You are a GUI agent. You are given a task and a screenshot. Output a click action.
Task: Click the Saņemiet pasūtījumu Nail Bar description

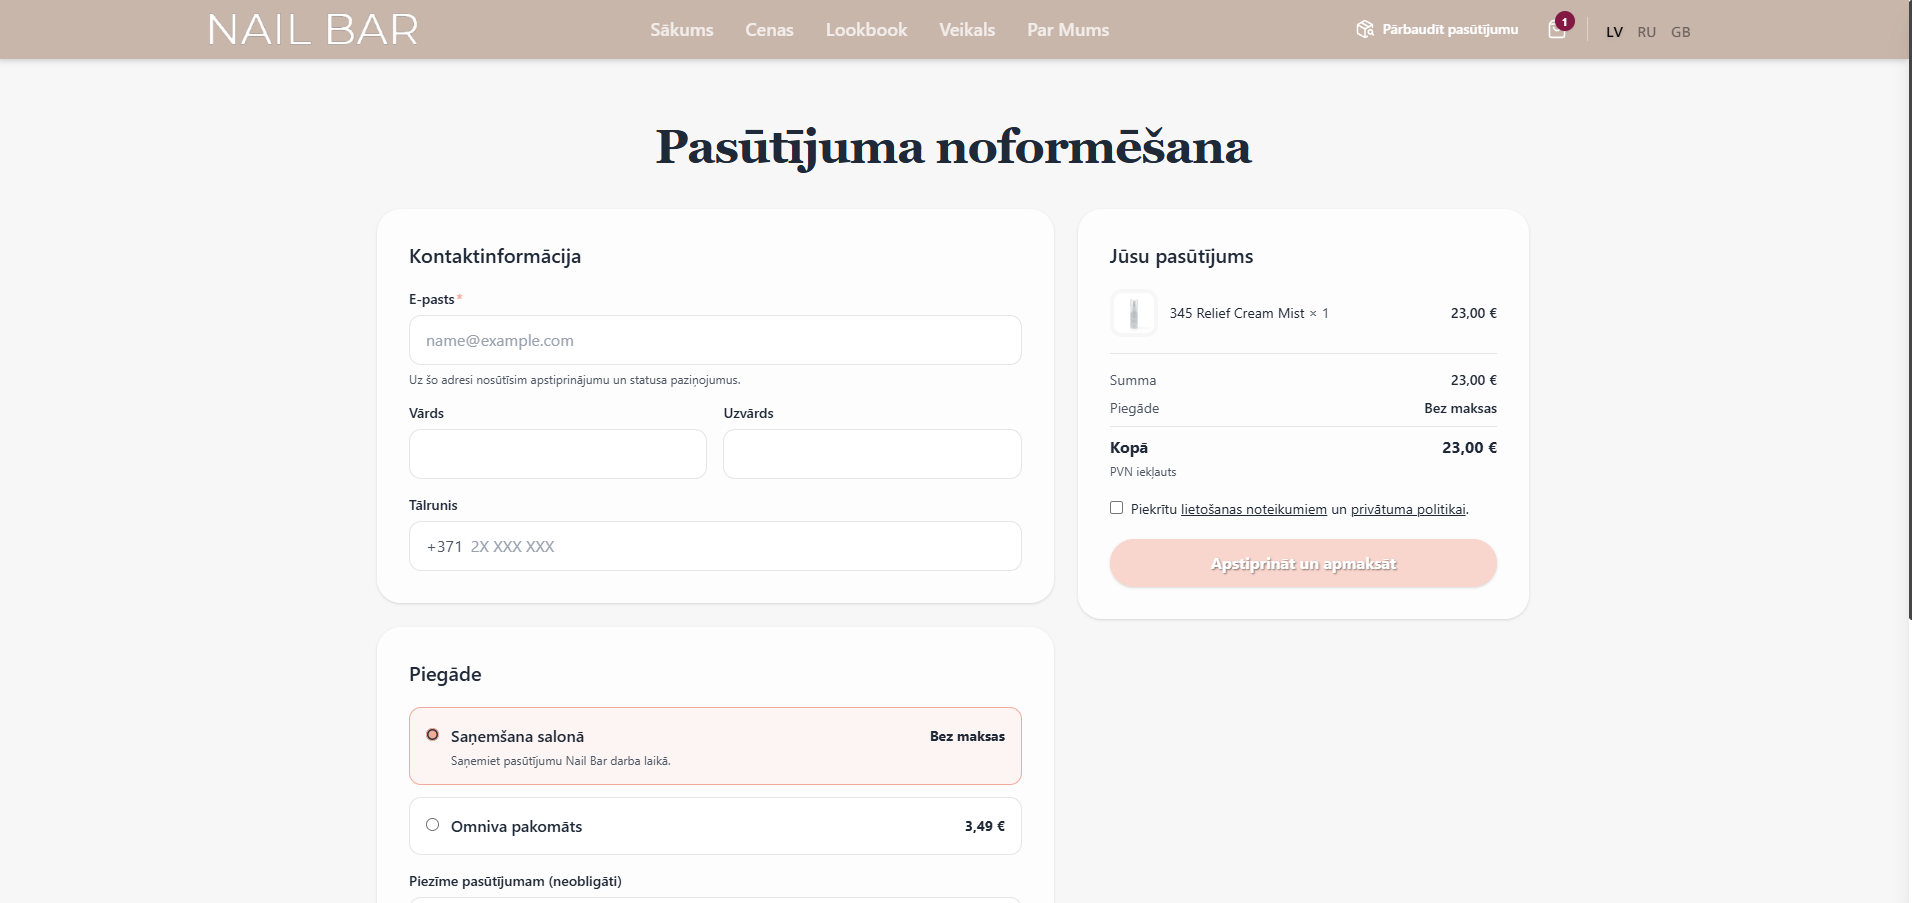(561, 761)
